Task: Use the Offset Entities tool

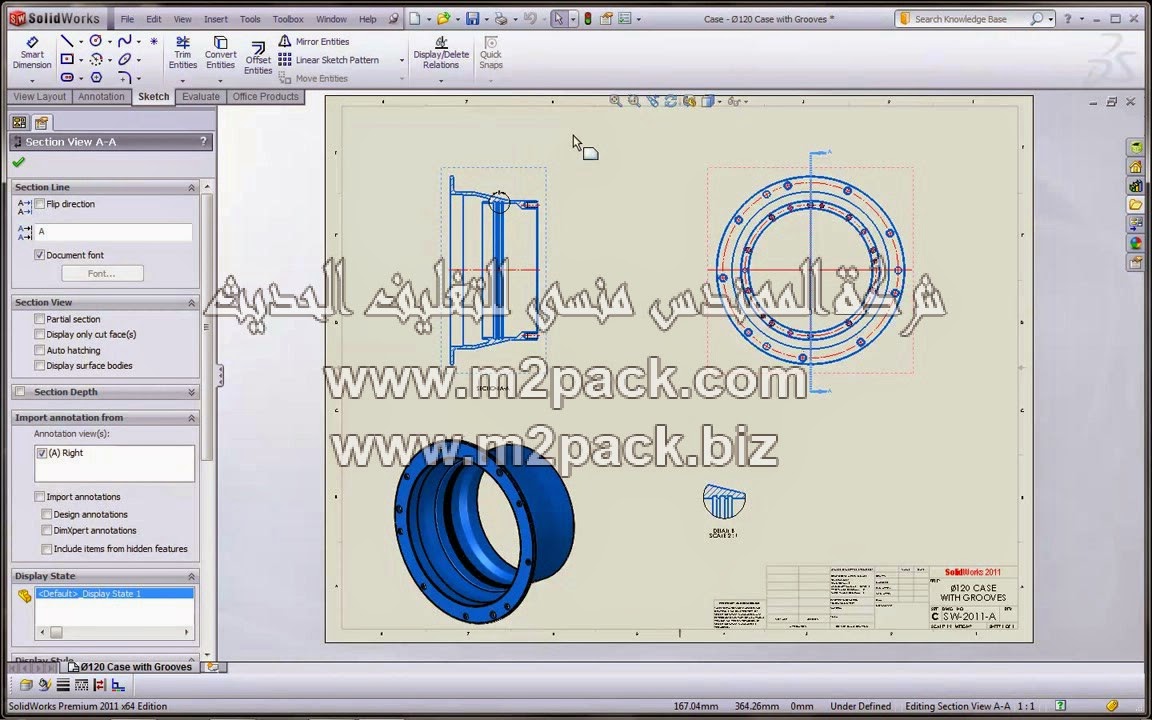Action: [258, 59]
